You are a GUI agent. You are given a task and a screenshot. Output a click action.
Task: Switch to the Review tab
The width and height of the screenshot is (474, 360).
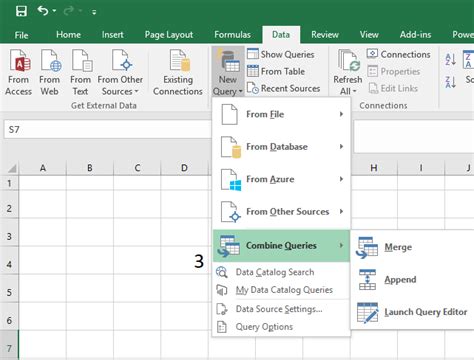click(325, 35)
